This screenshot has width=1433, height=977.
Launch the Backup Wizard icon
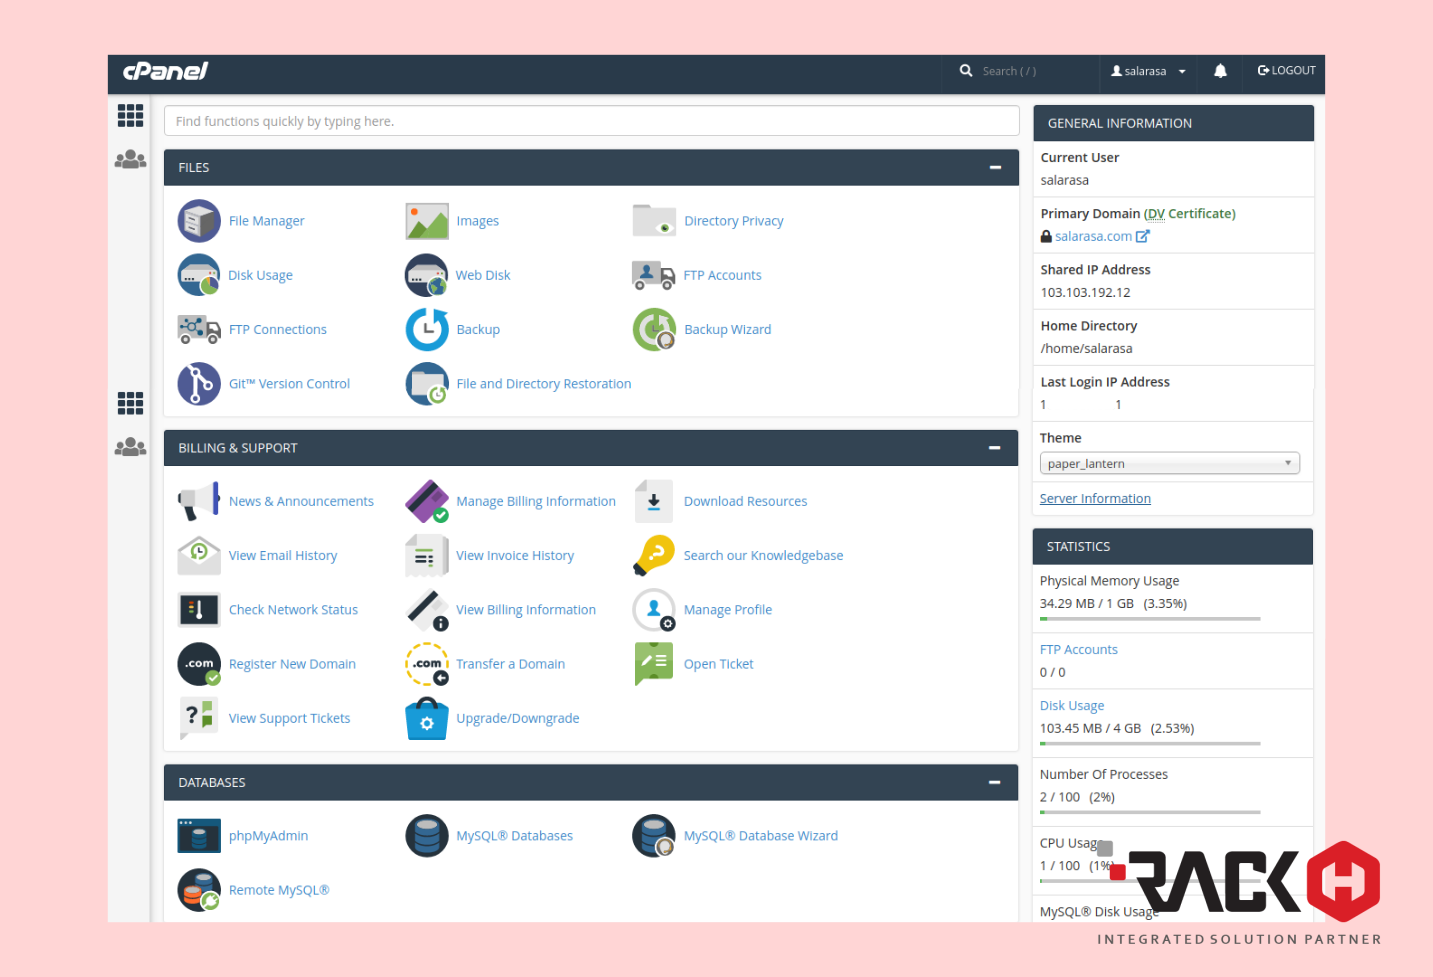654,329
